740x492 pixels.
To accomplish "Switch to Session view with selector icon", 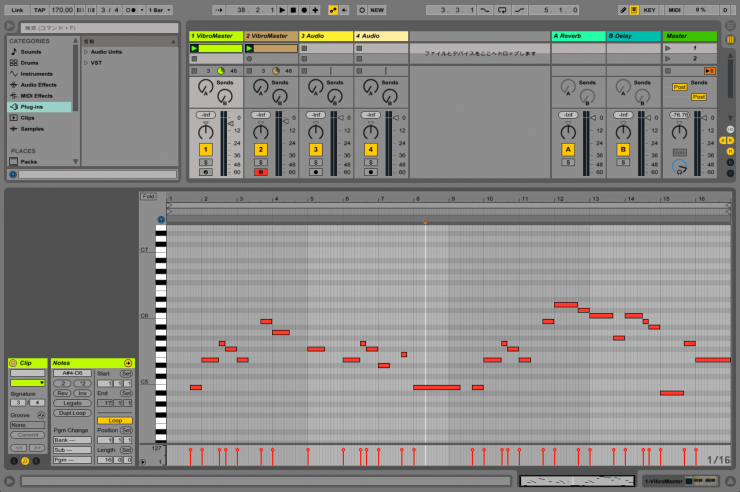I will pos(730,40).
